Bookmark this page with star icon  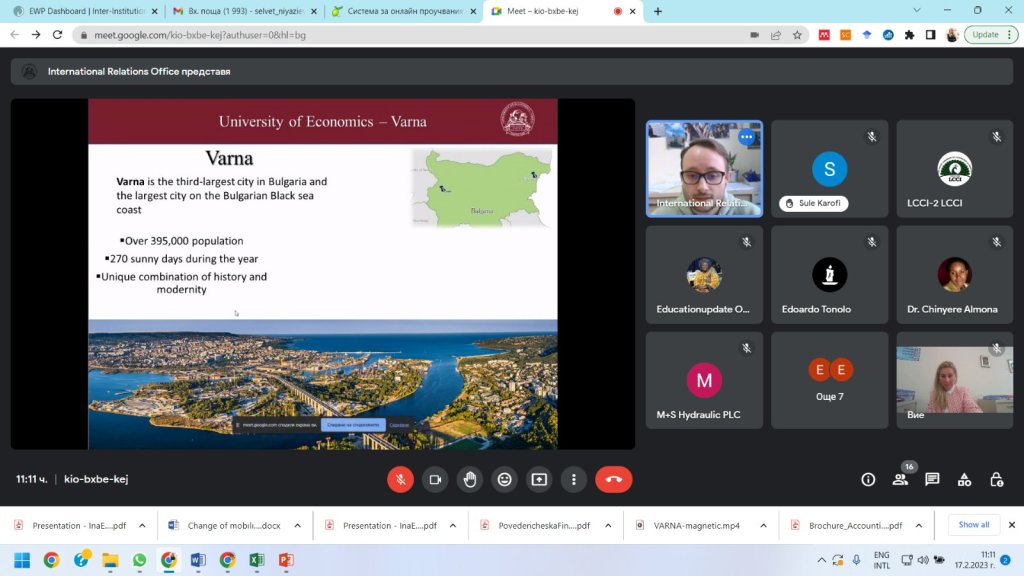tap(797, 35)
